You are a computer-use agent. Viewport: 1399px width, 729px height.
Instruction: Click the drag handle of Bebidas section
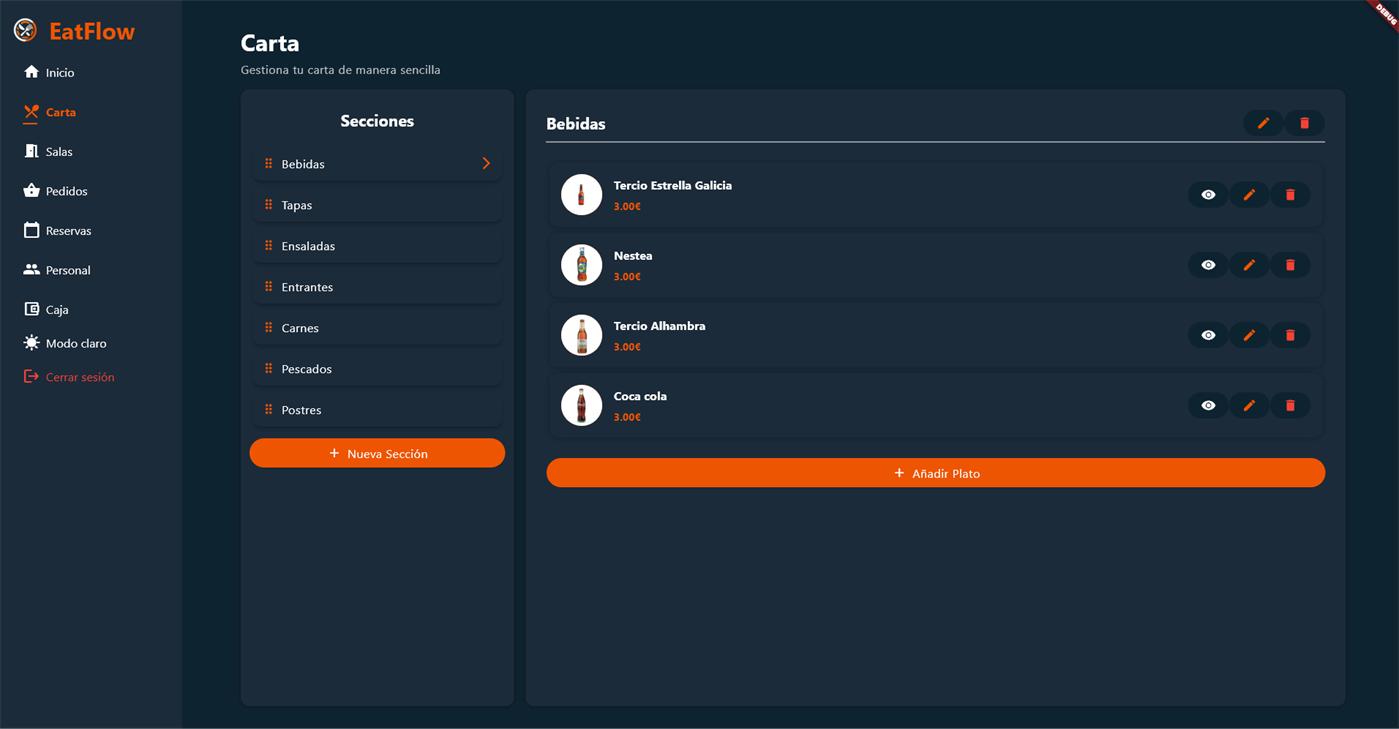tap(268, 164)
